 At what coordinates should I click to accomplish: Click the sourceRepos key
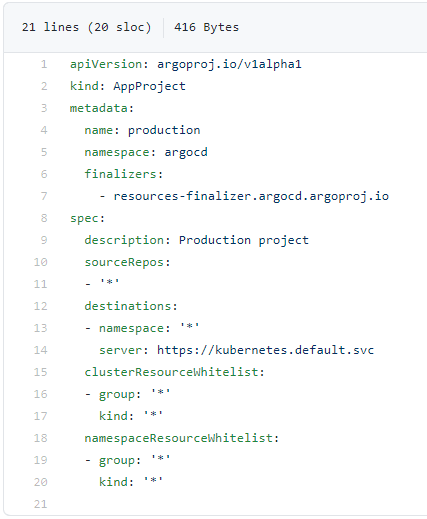(124, 262)
